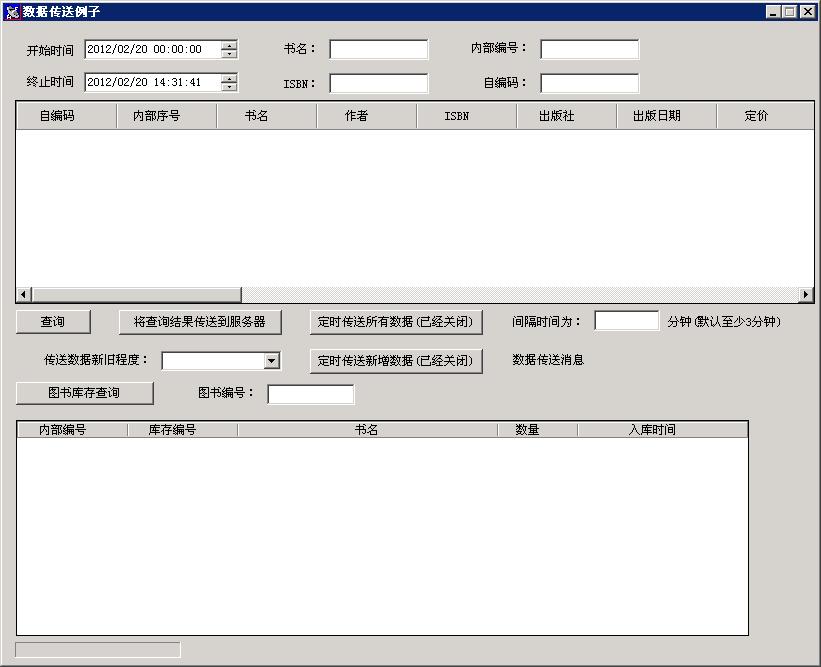Image resolution: width=821 pixels, height=667 pixels.
Task: Click into the ISBN text box
Action: click(x=378, y=84)
